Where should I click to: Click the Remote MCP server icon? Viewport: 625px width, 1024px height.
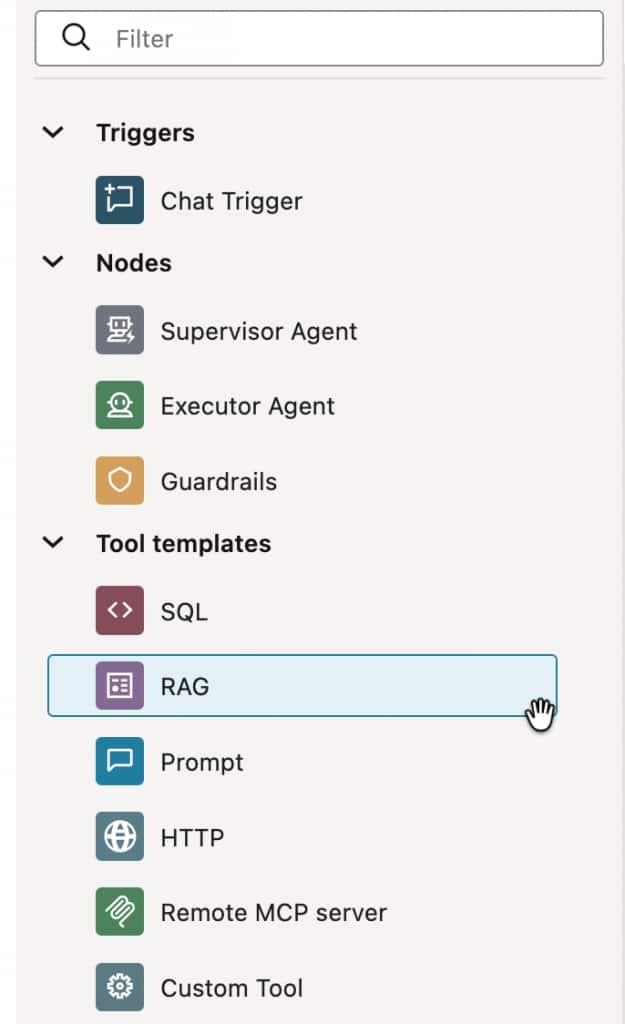(120, 912)
